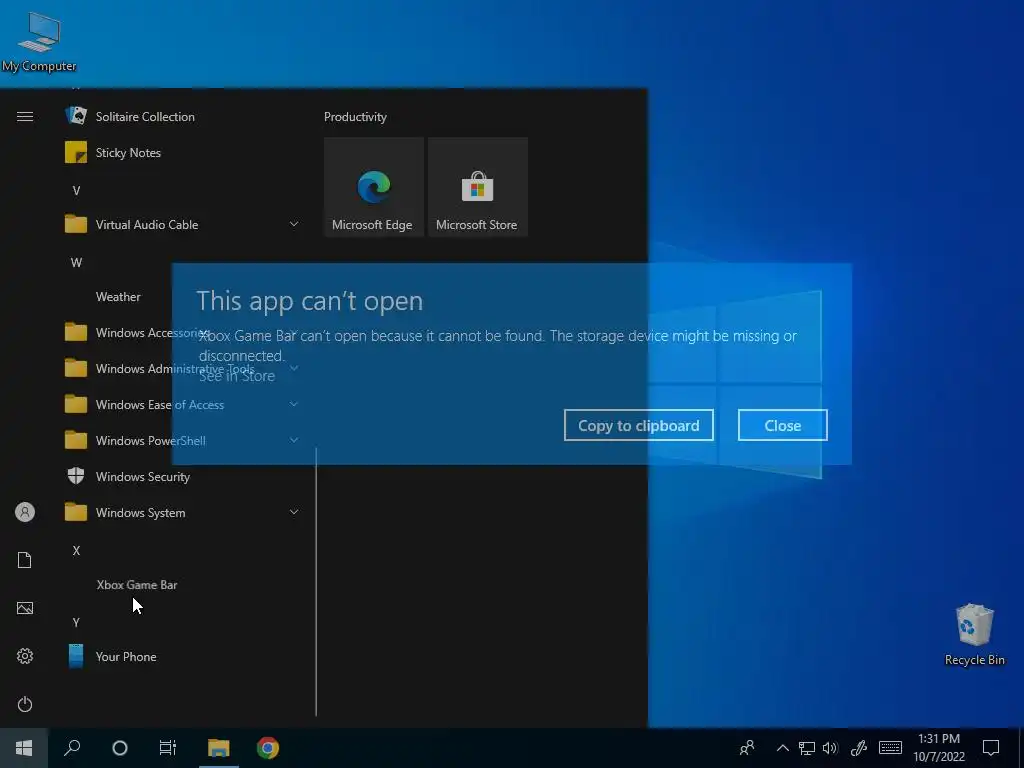The width and height of the screenshot is (1024, 768).
Task: Open the user account icon in Start
Action: (x=25, y=512)
